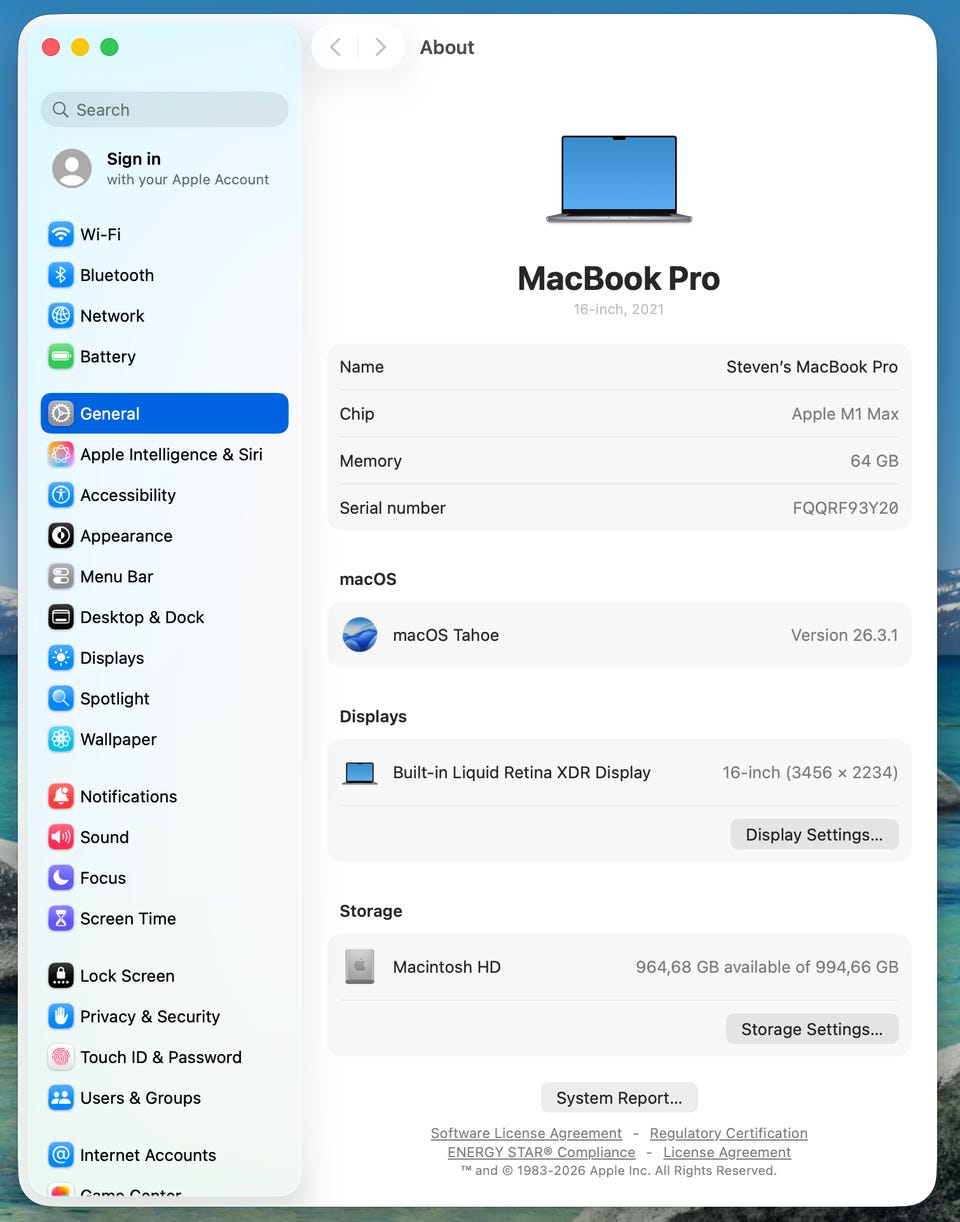Select the Screen Time hourglass icon
This screenshot has height=1222, width=960.
point(61,919)
